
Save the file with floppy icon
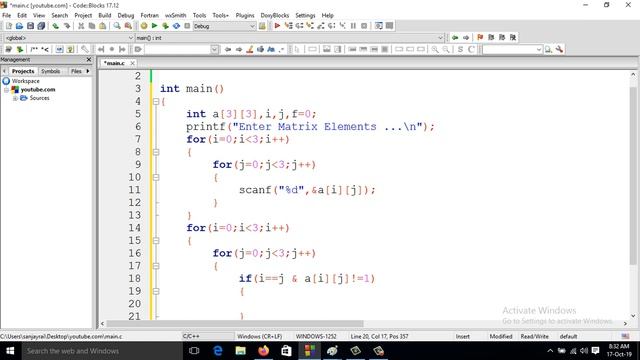tap(30, 26)
